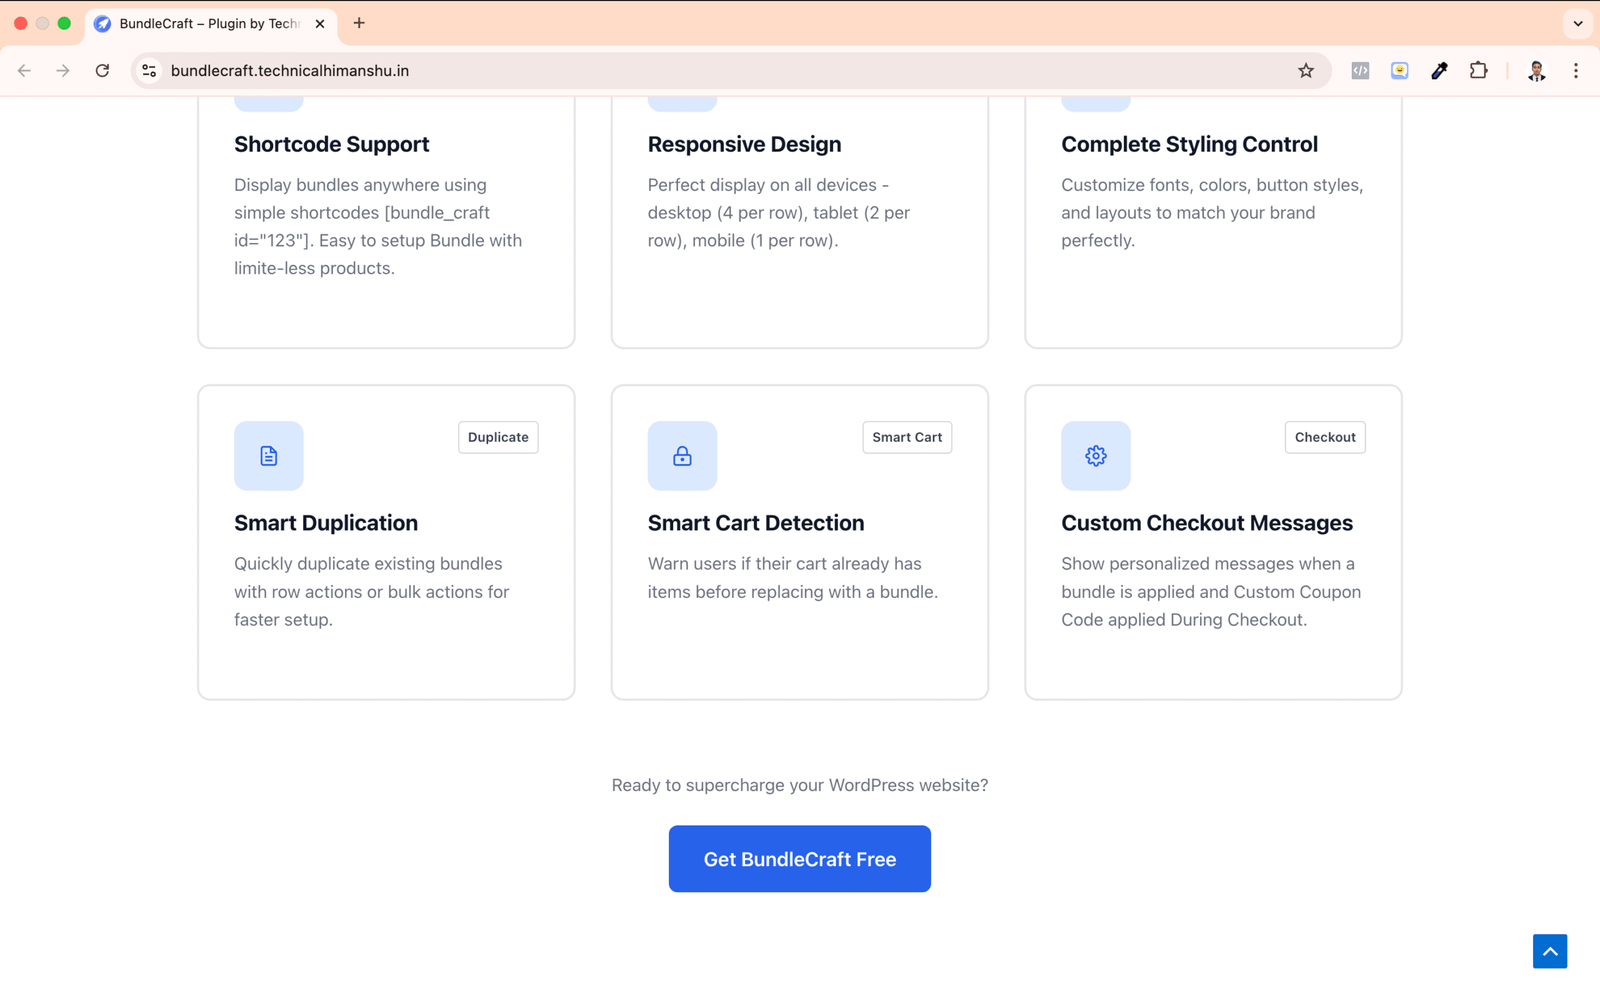Screen dimensions: 1600x1001
Task: View site information icon in address bar
Action: pos(149,71)
